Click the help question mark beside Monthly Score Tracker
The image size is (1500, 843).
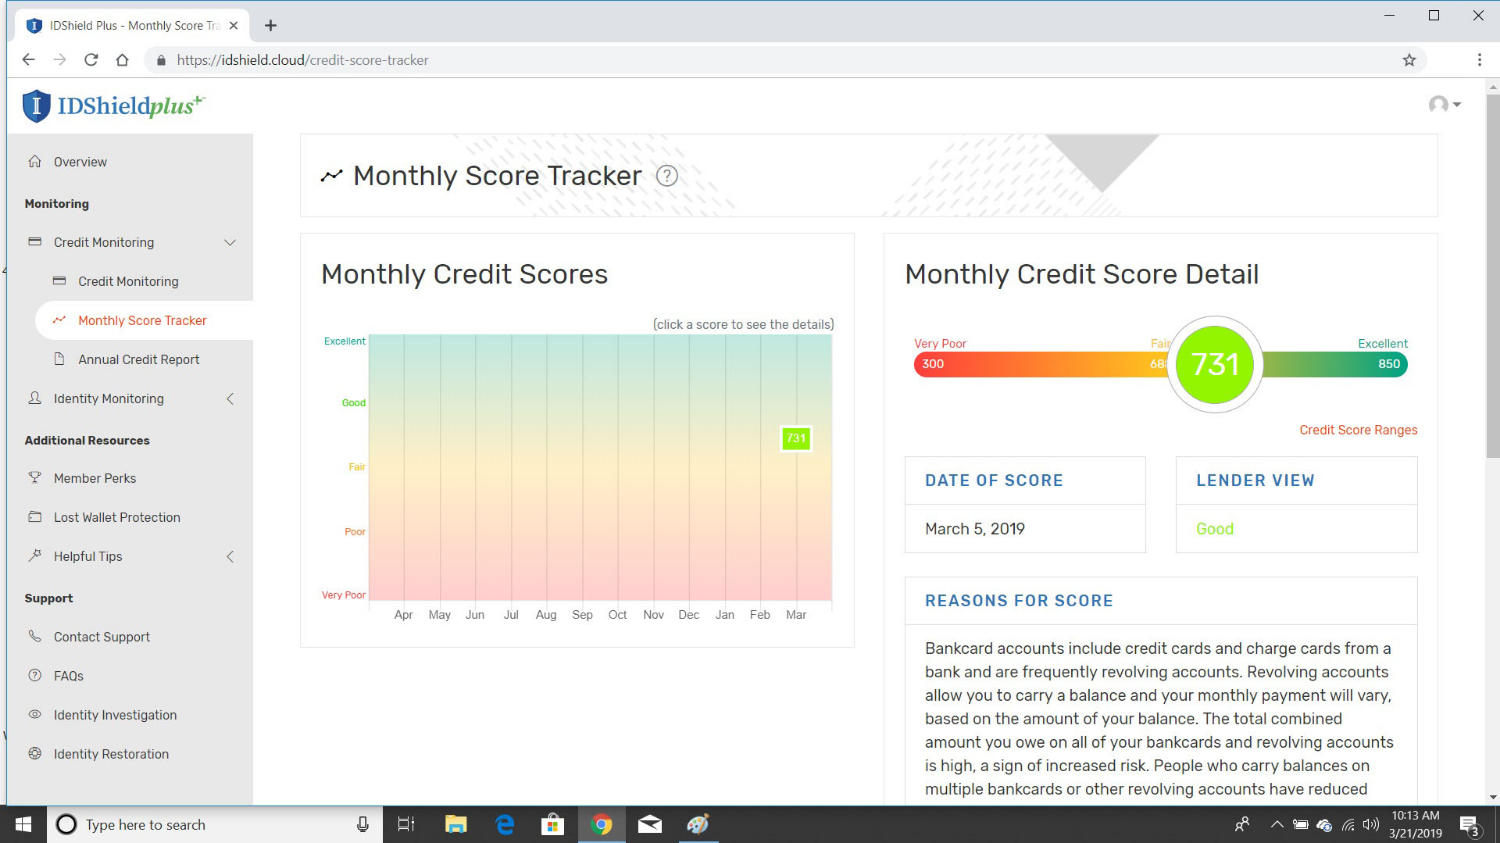pyautogui.click(x=667, y=176)
